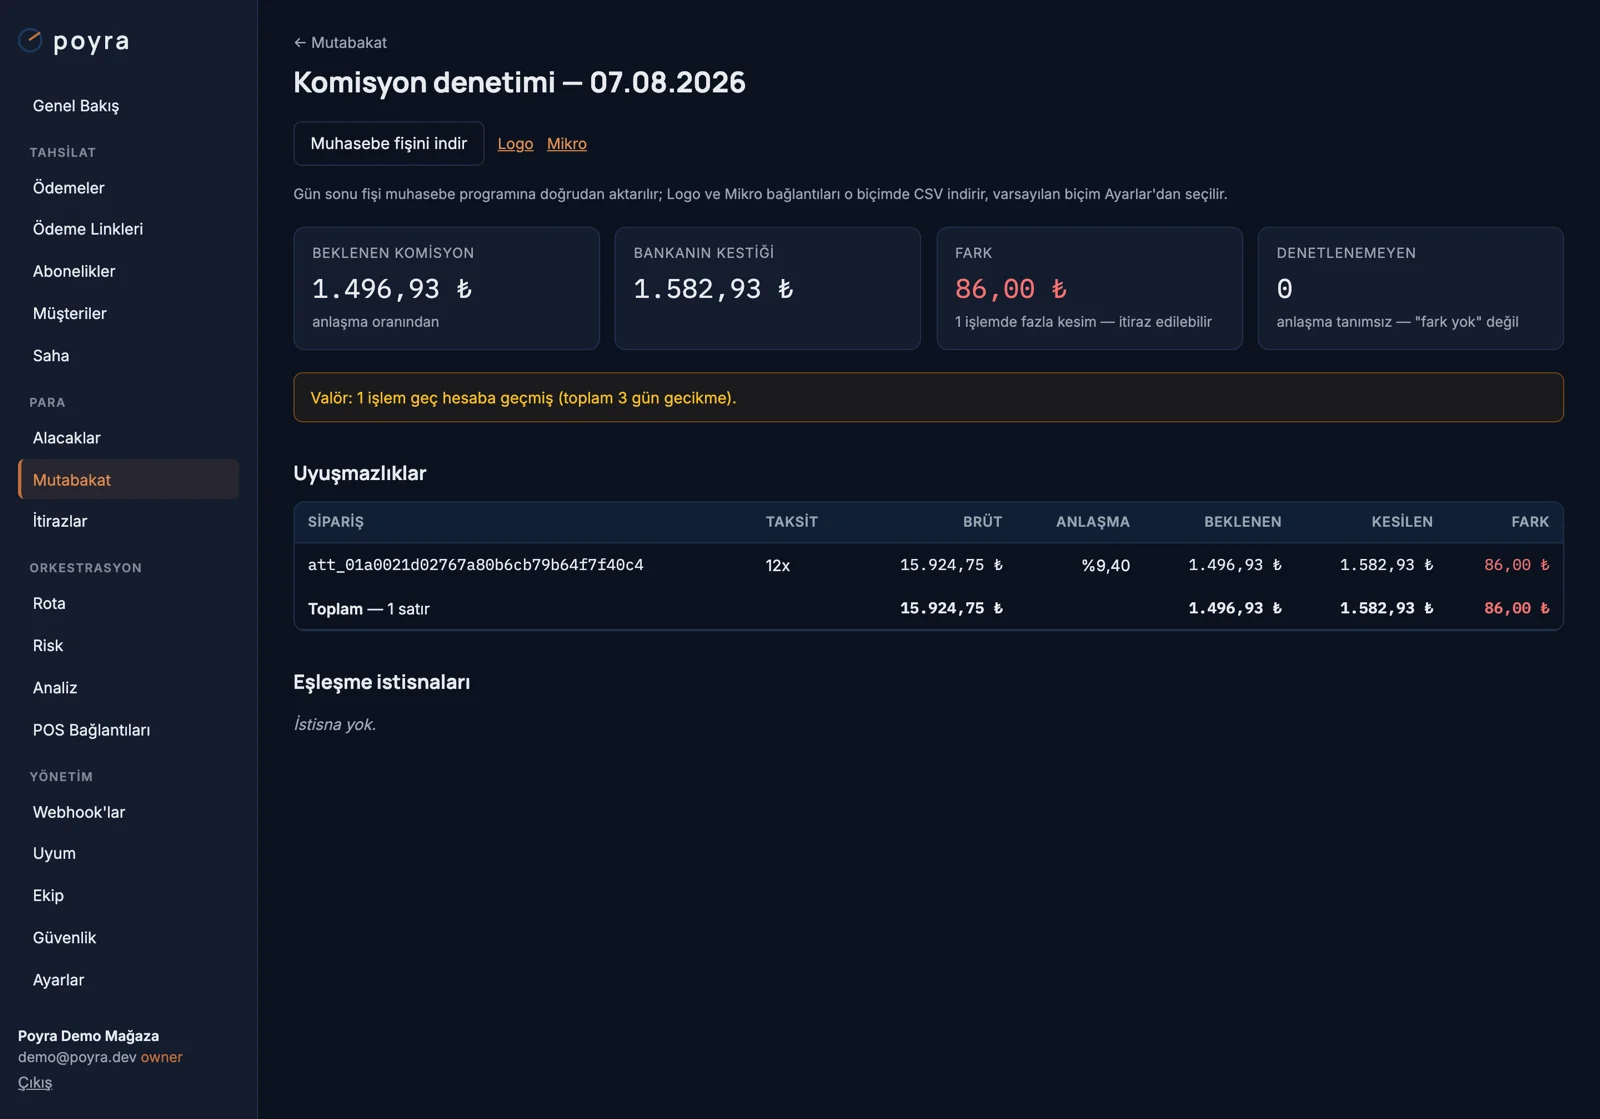Click the Beklenen Komisyon card
The height and width of the screenshot is (1119, 1600).
446,288
